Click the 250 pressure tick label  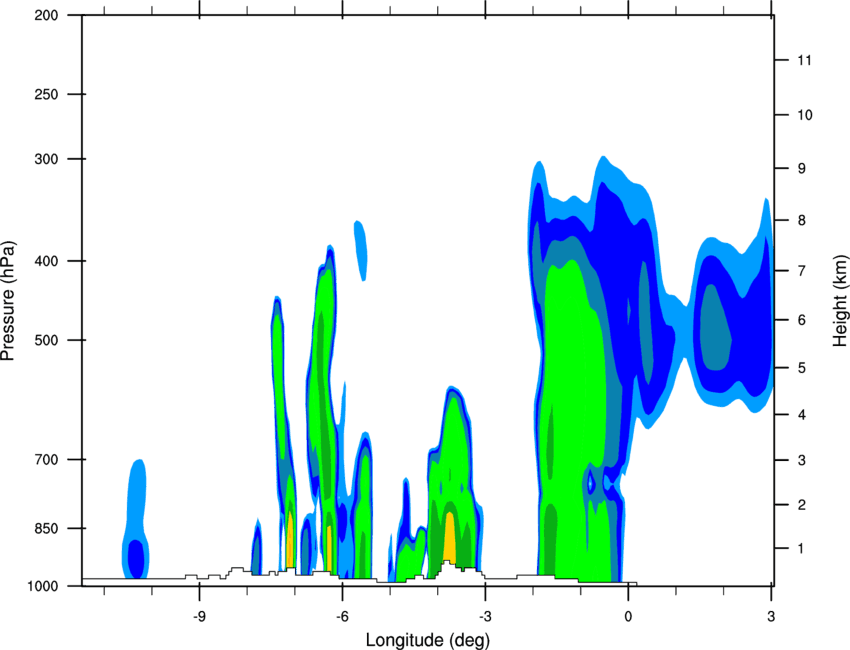tap(46, 94)
